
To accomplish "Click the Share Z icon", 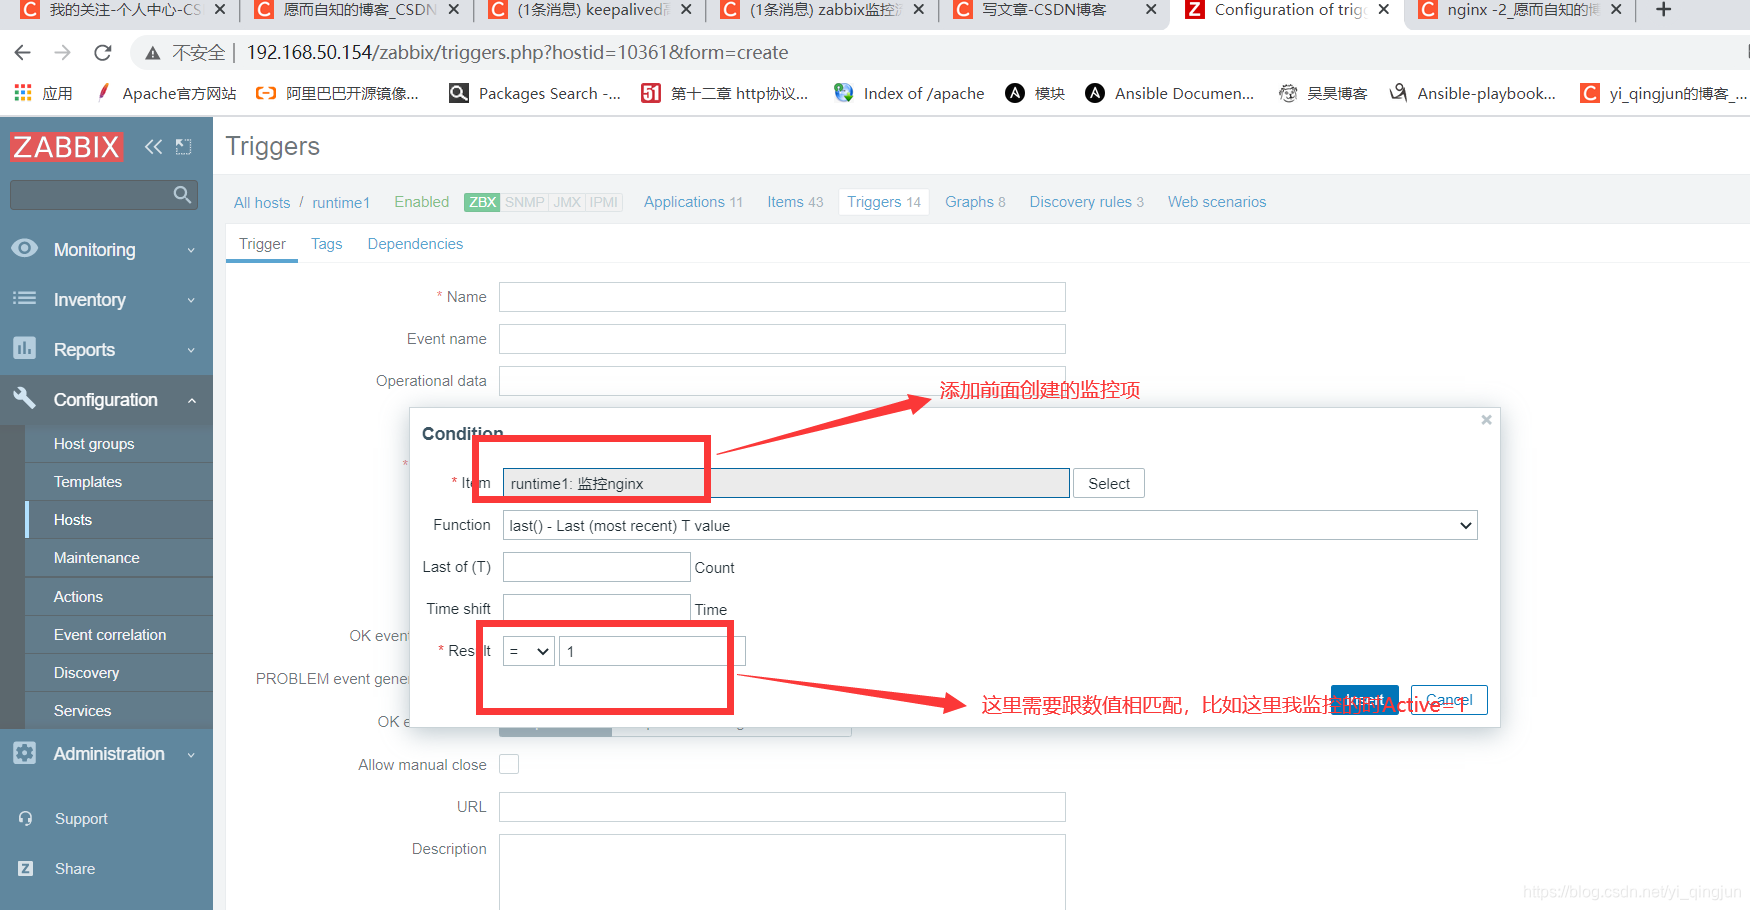I will coord(26,868).
